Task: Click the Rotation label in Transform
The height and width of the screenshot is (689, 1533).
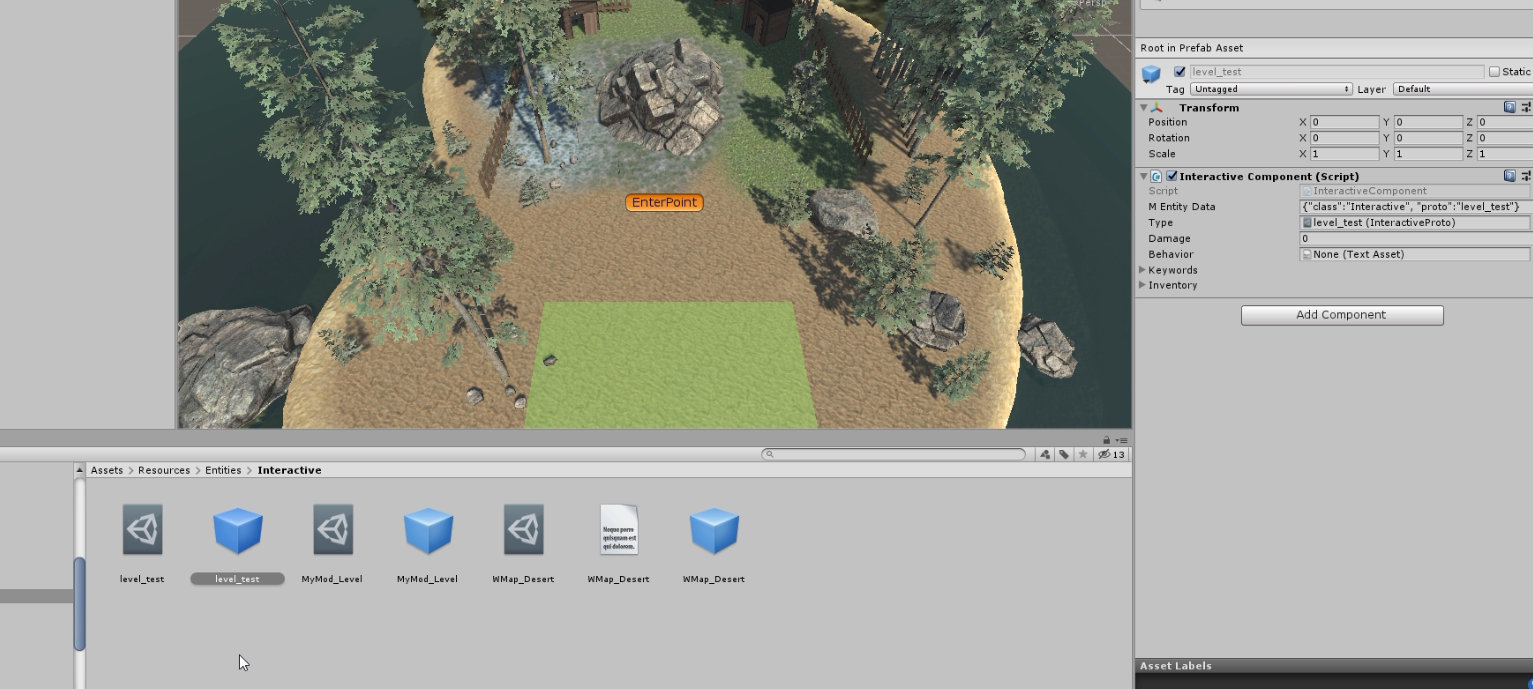Action: [1169, 138]
